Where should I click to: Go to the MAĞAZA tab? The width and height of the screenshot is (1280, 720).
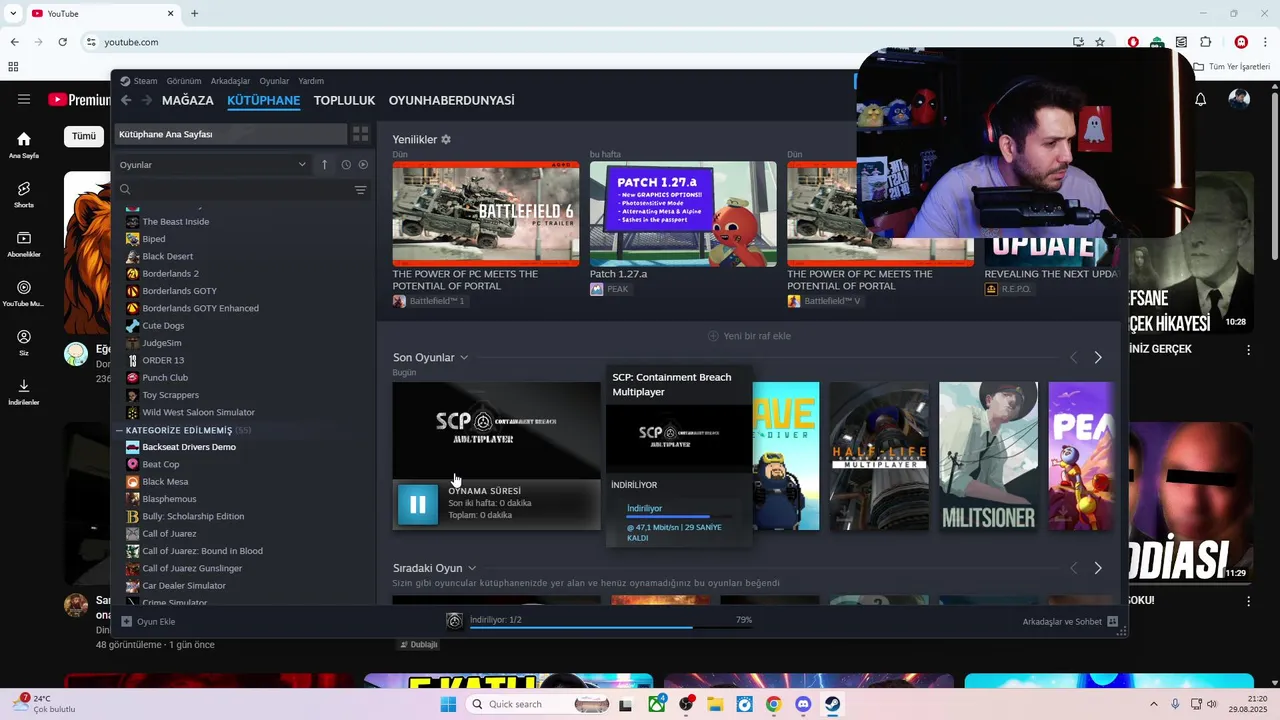[x=188, y=101]
